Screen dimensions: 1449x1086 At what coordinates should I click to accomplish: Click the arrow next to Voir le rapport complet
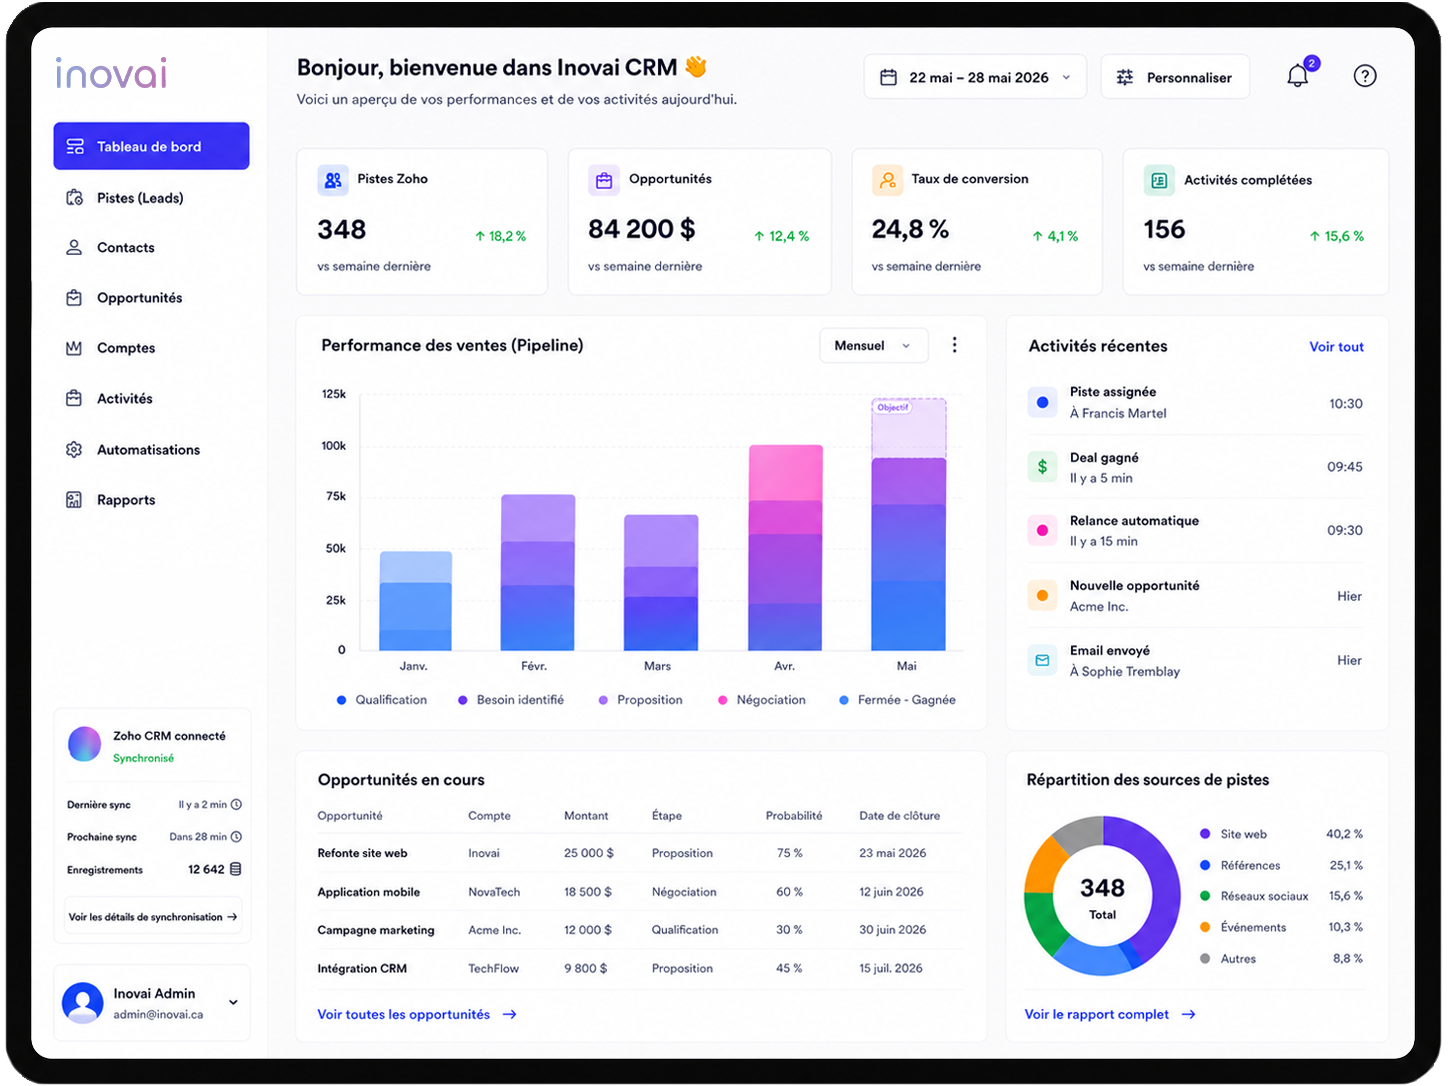point(1188,1014)
